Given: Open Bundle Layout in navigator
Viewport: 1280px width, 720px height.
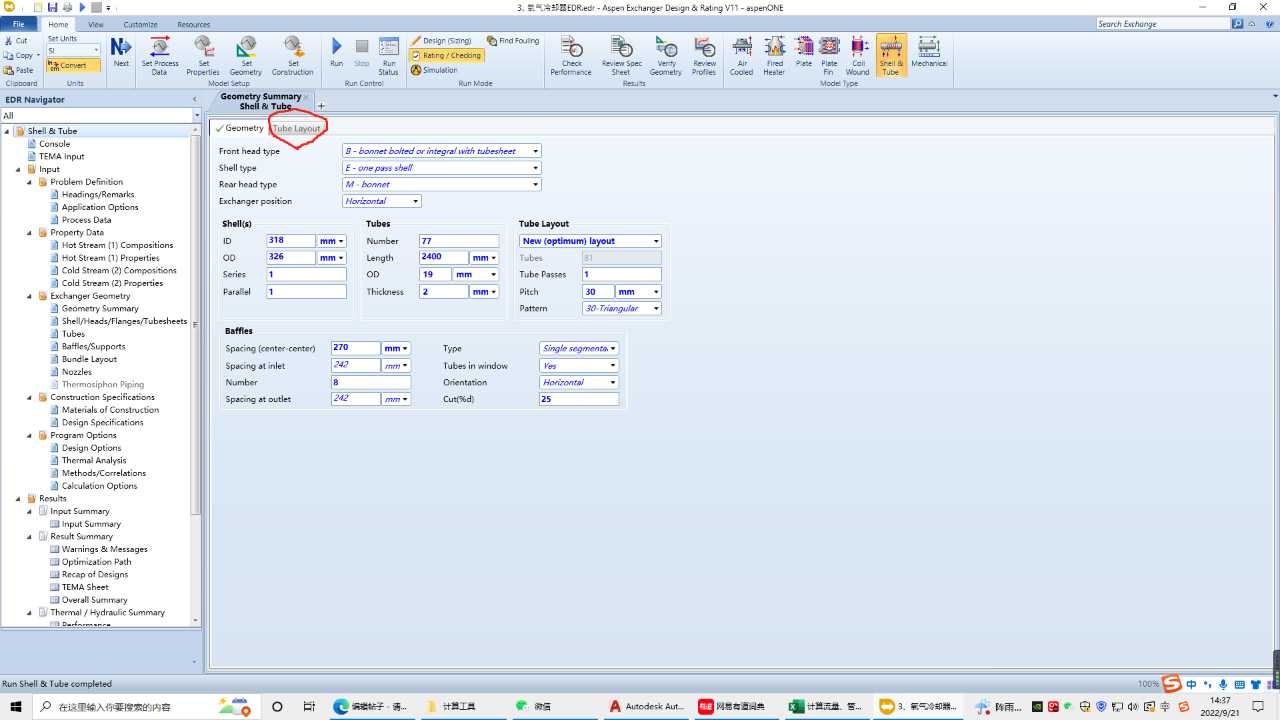Looking at the screenshot, I should [89, 359].
